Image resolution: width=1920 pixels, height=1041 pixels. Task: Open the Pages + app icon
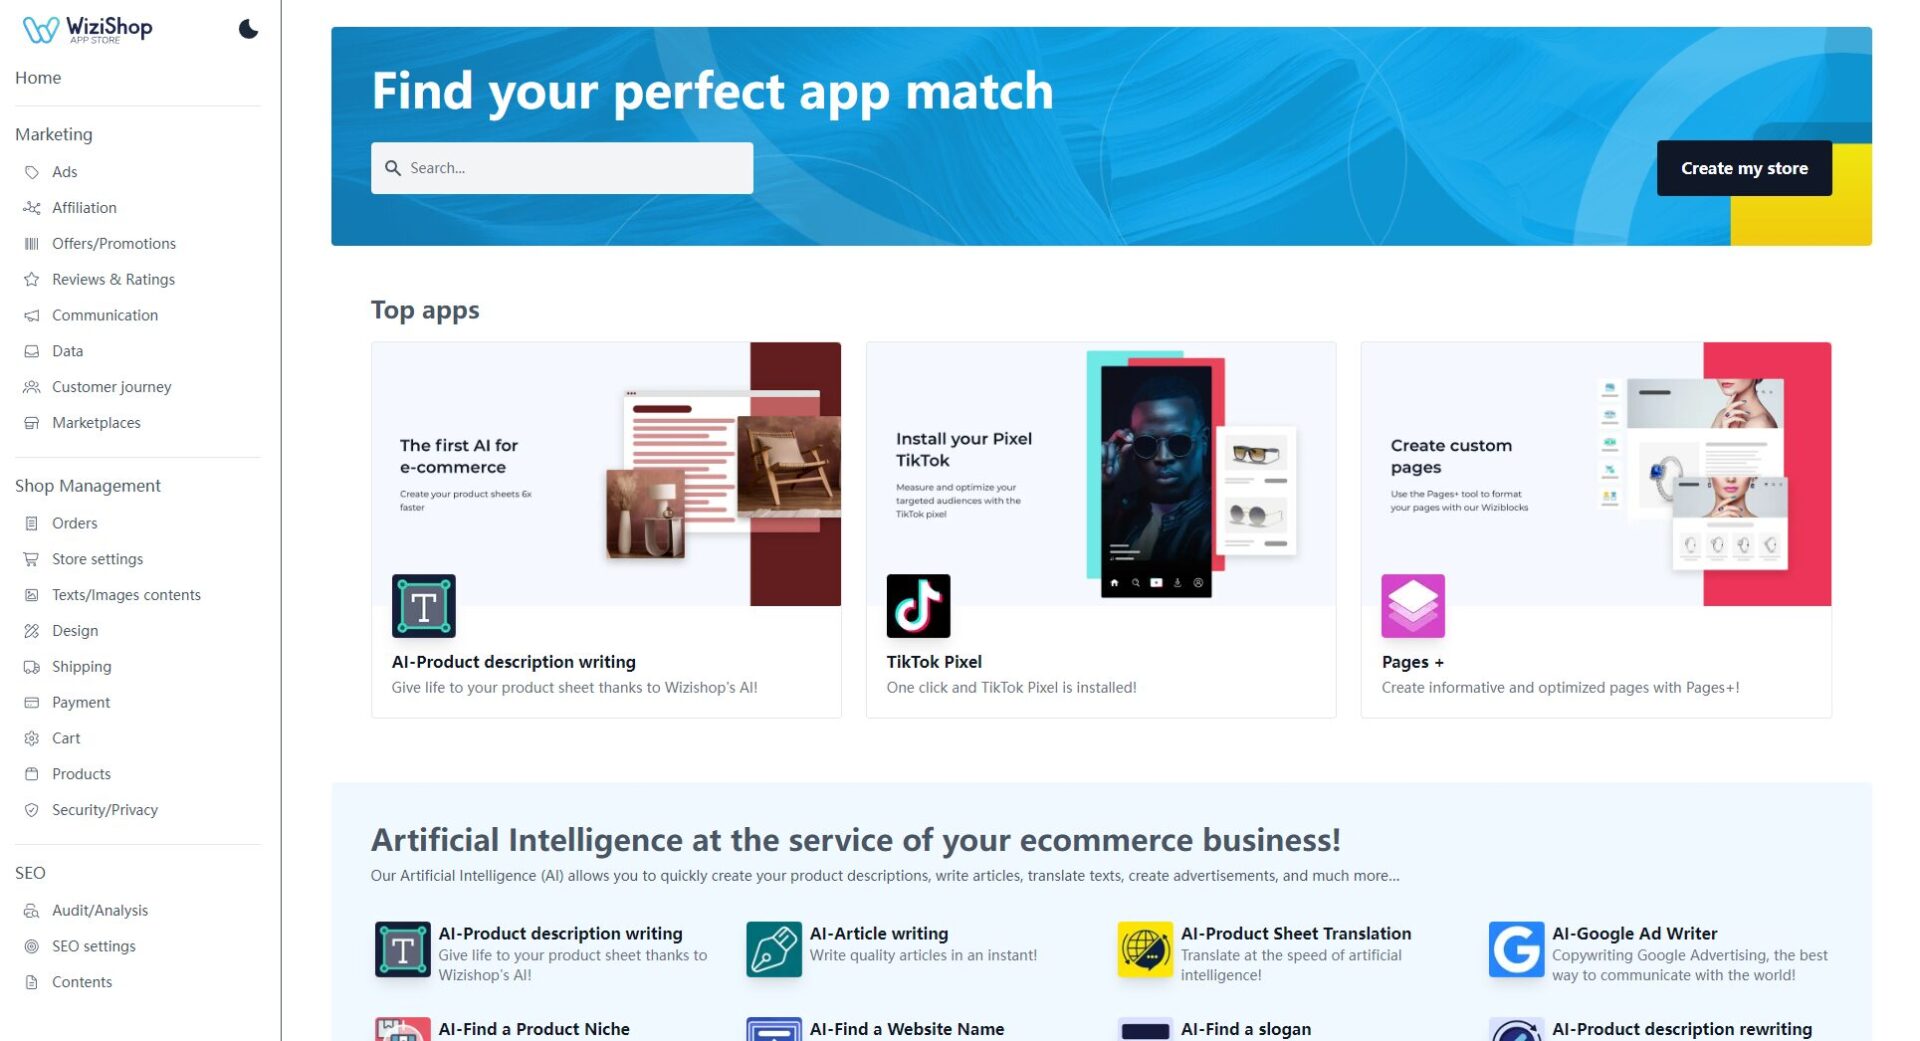tap(1413, 605)
